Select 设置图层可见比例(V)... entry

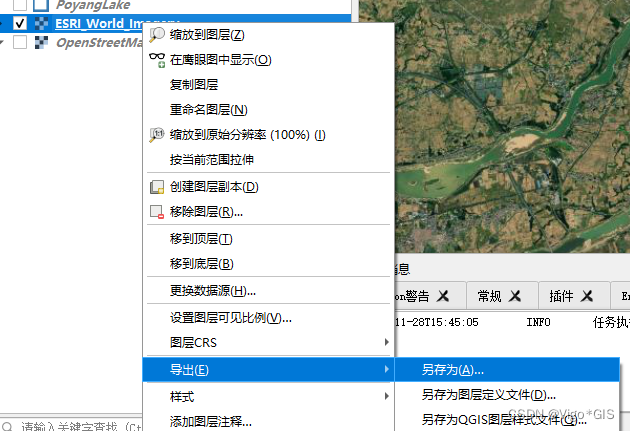point(269,318)
